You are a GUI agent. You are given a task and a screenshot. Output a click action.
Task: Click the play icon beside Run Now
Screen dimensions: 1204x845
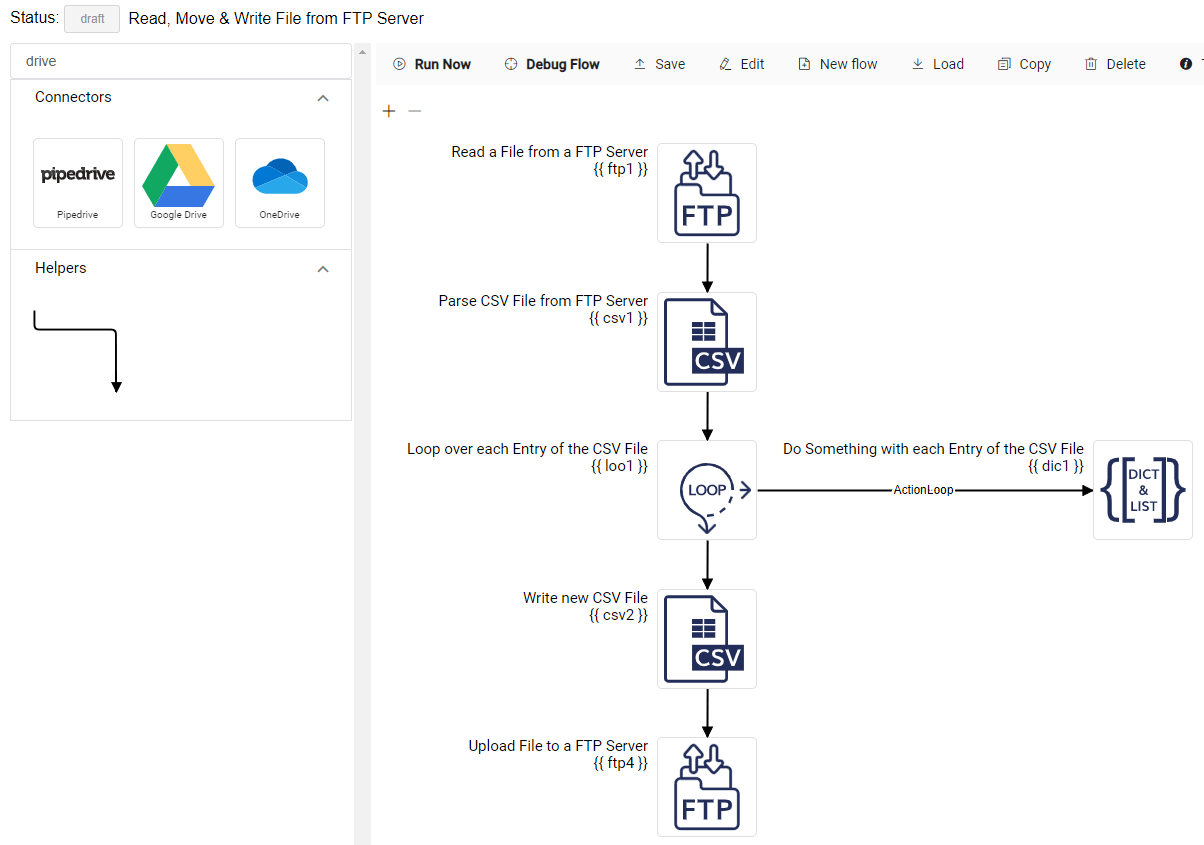point(399,64)
